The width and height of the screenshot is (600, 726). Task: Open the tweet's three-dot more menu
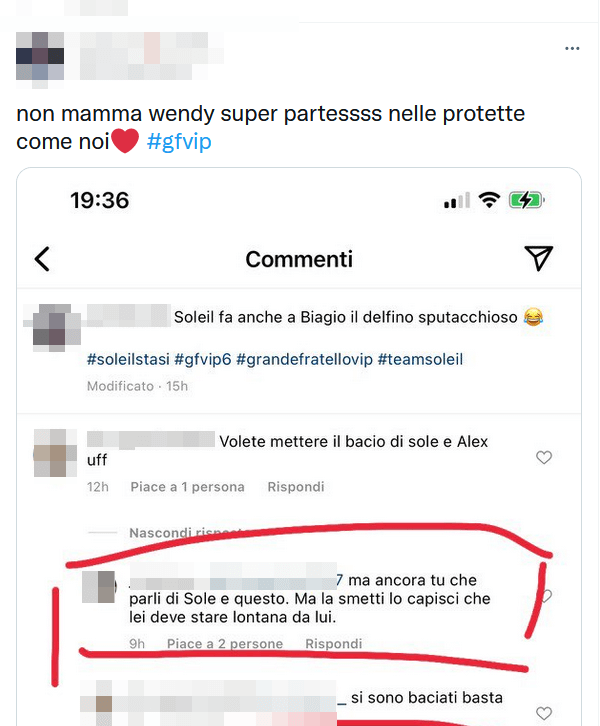coord(572,48)
